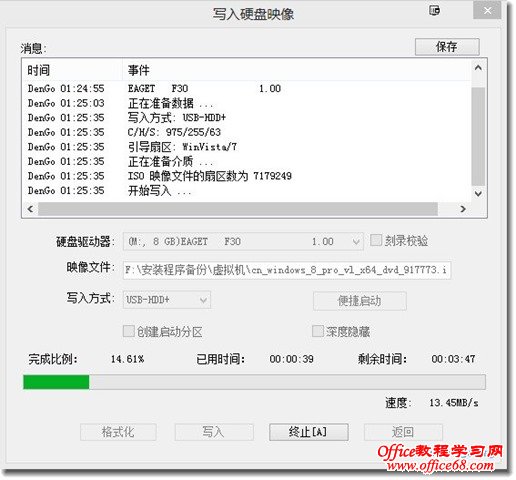Select the row '正在准备介质 ...'

[247, 162]
